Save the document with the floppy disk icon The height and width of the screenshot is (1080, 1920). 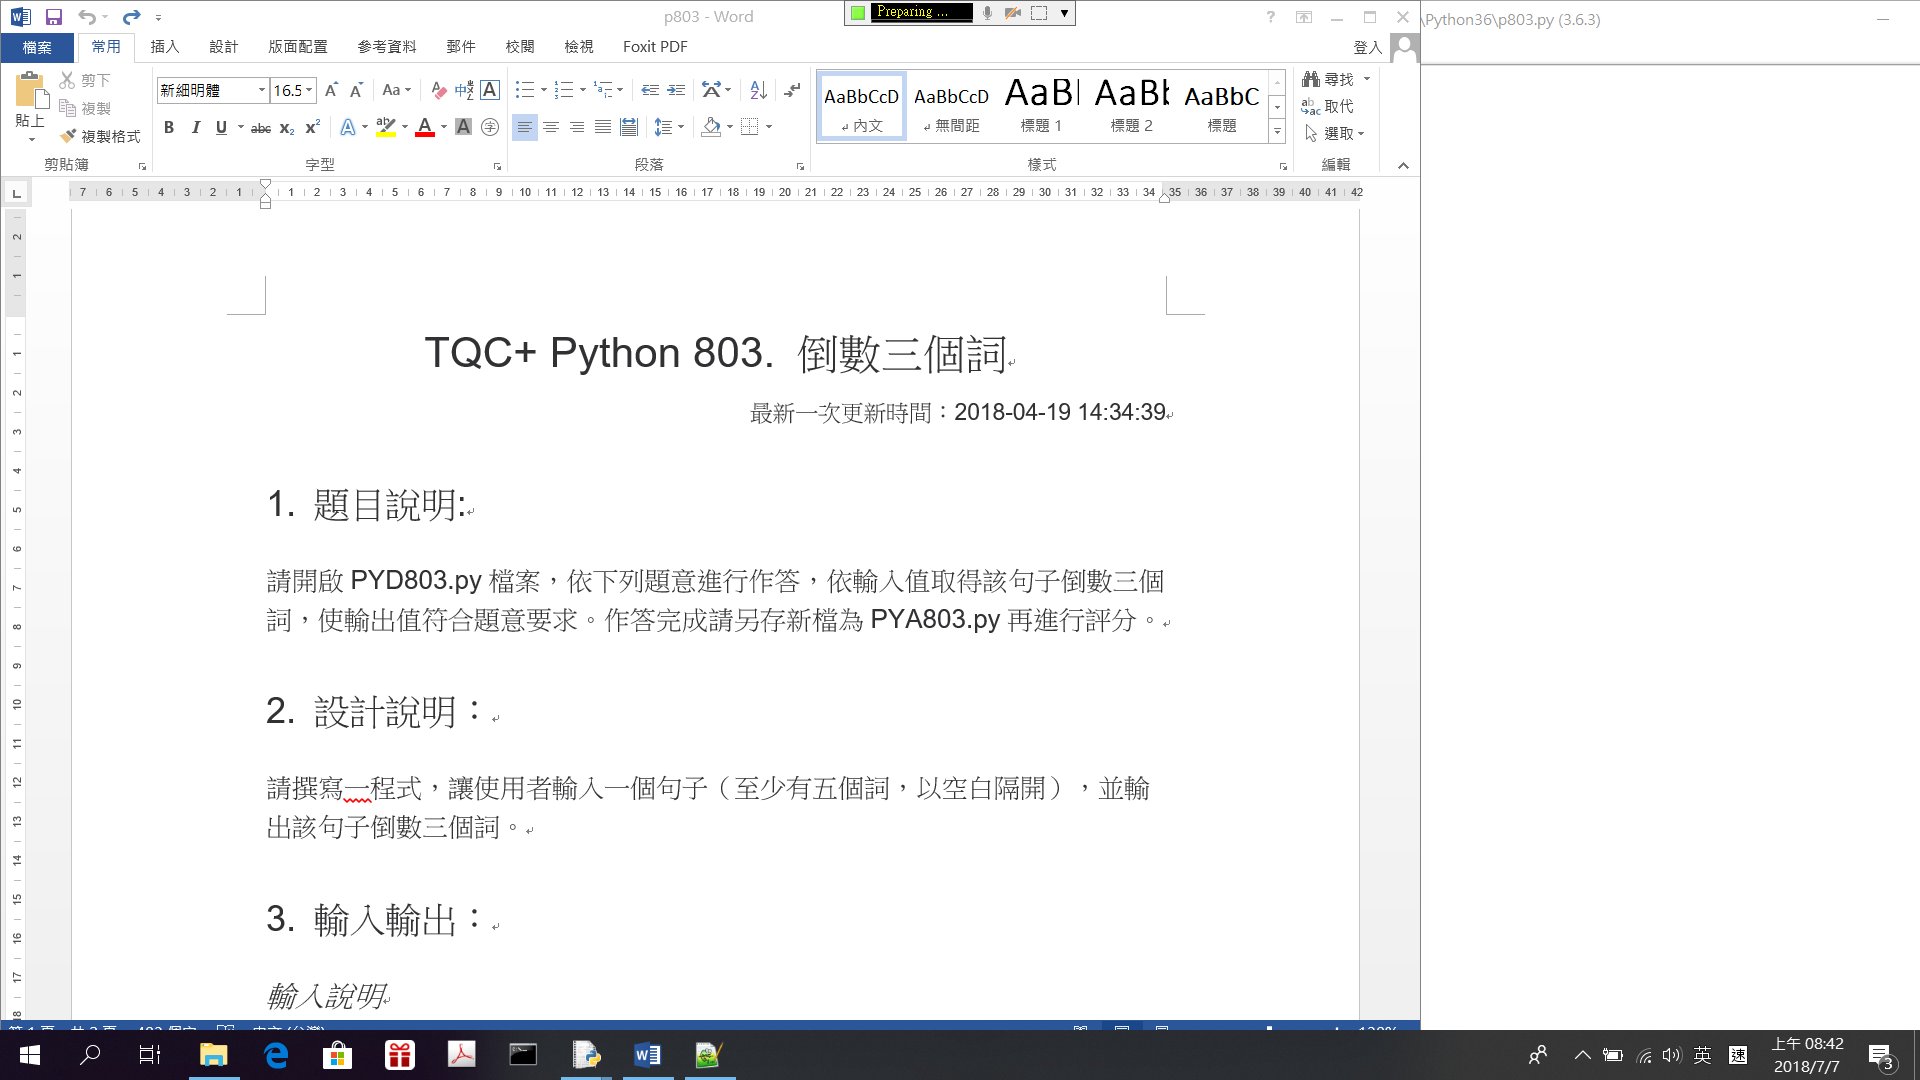click(x=54, y=17)
